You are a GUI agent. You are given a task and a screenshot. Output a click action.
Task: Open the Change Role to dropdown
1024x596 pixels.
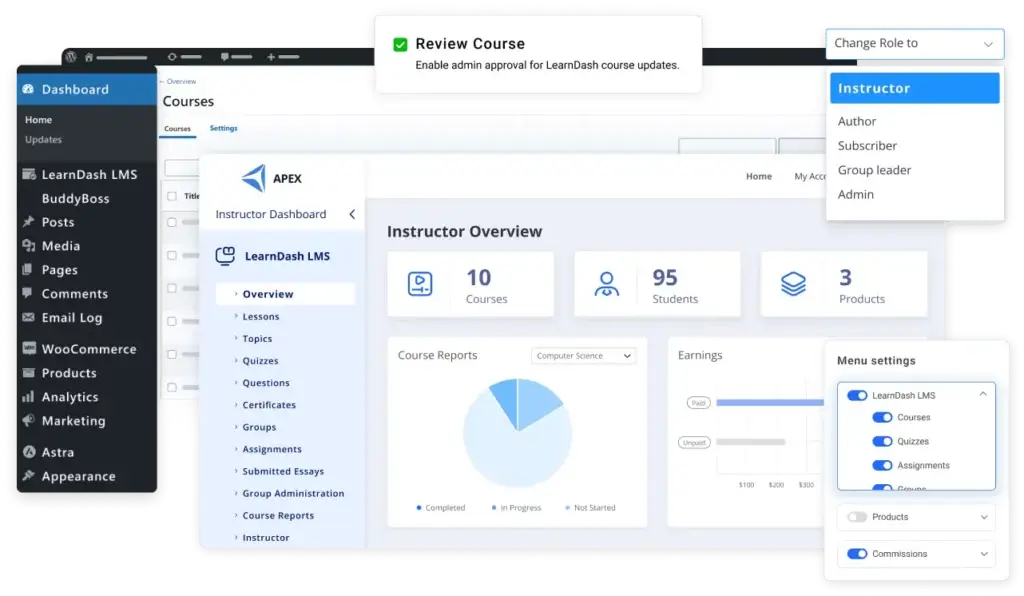click(x=914, y=44)
